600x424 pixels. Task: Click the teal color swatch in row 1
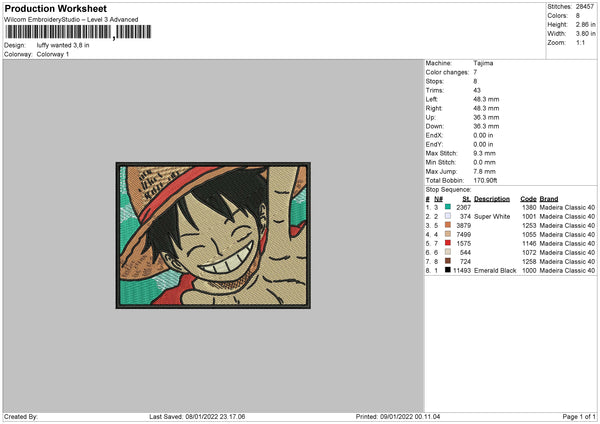(448, 207)
